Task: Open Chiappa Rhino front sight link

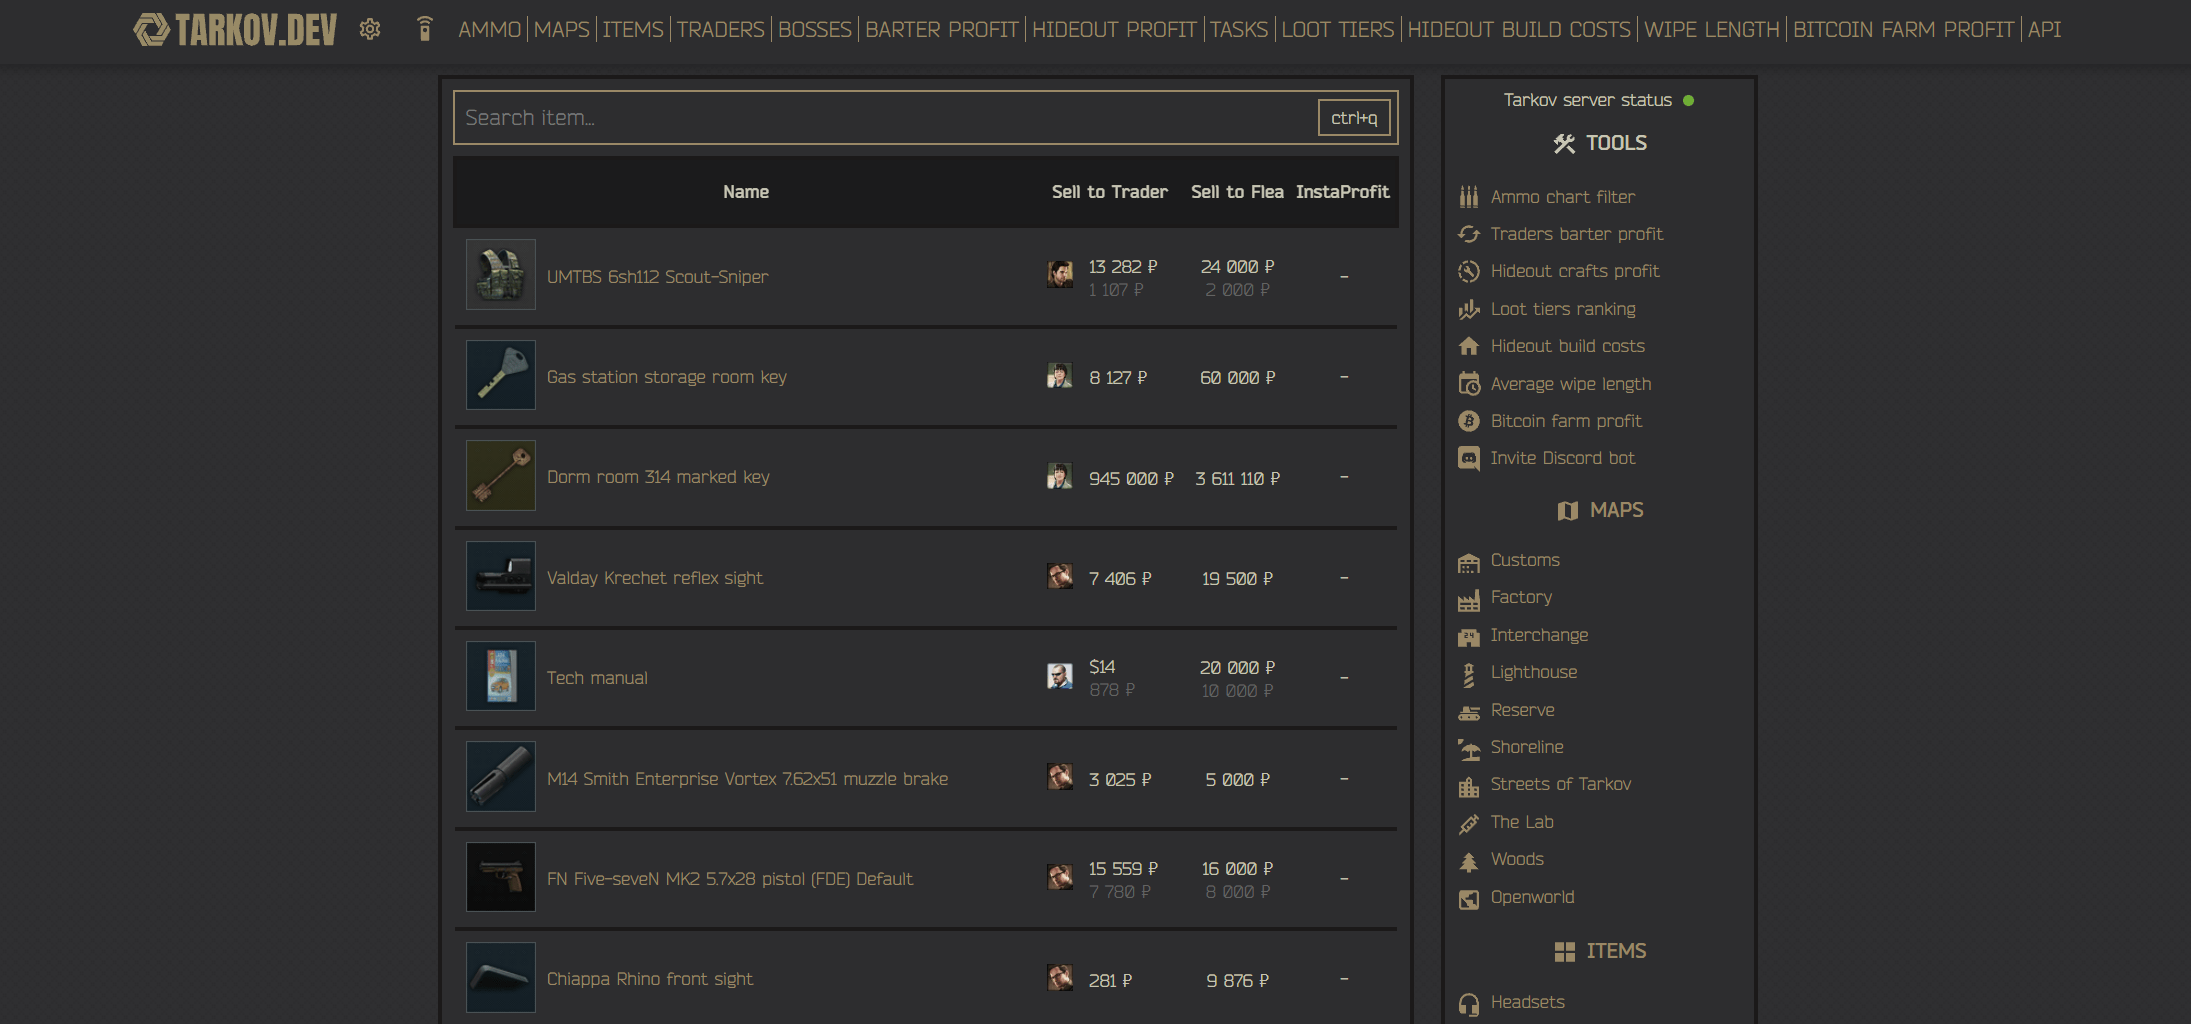Action: pos(650,979)
